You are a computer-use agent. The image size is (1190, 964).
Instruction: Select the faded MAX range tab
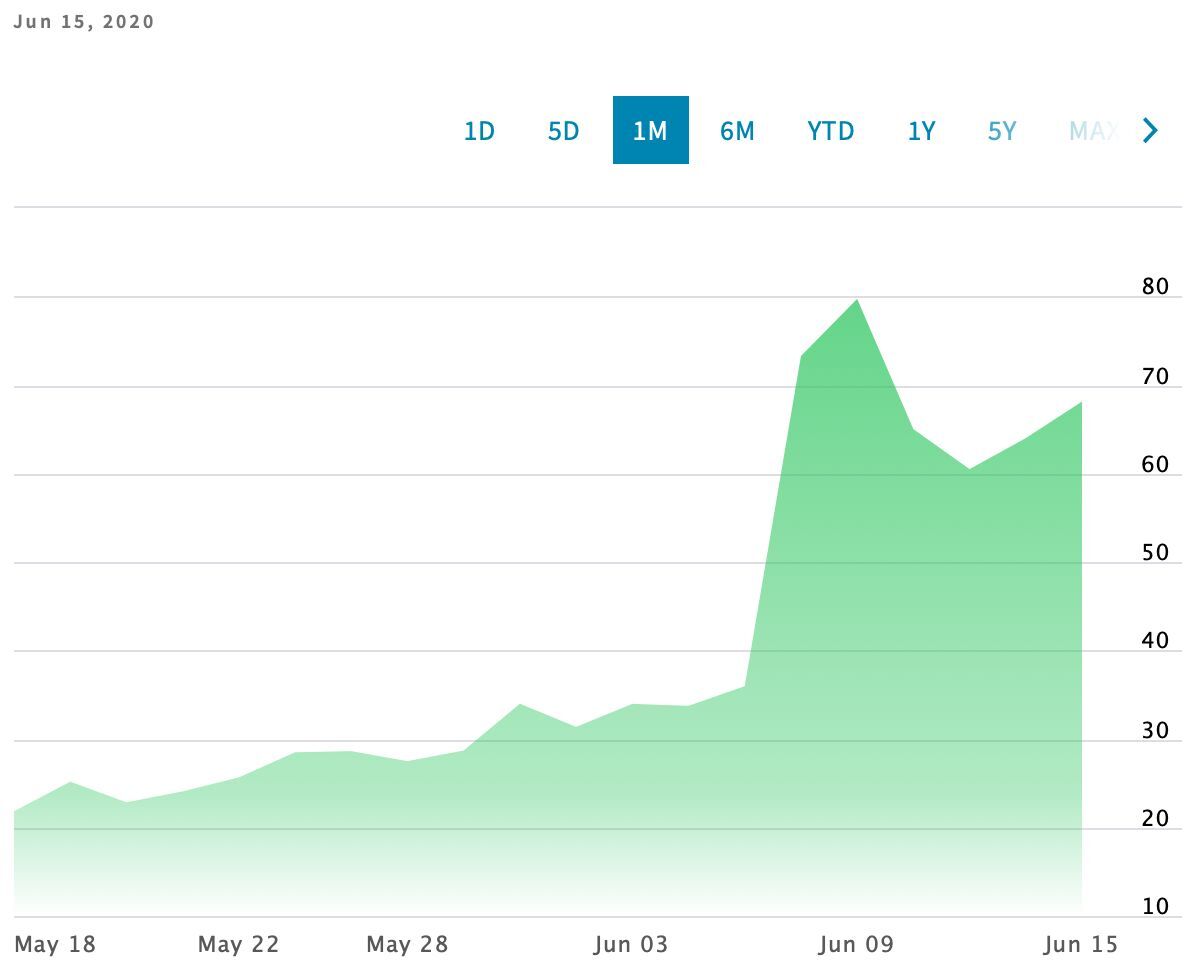[x=1092, y=131]
